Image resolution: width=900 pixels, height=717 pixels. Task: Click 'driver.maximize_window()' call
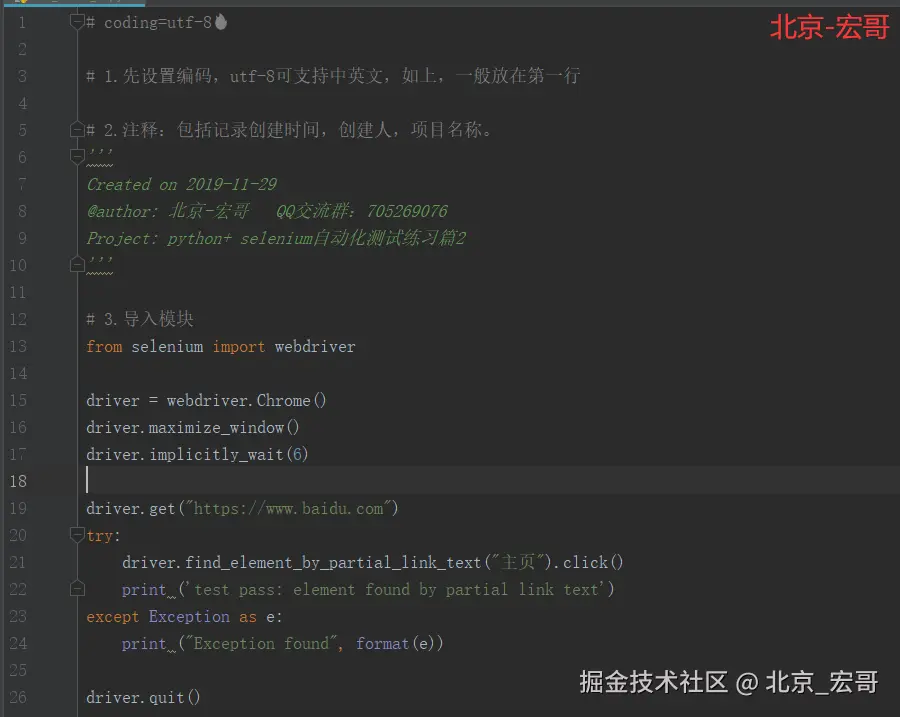(192, 428)
